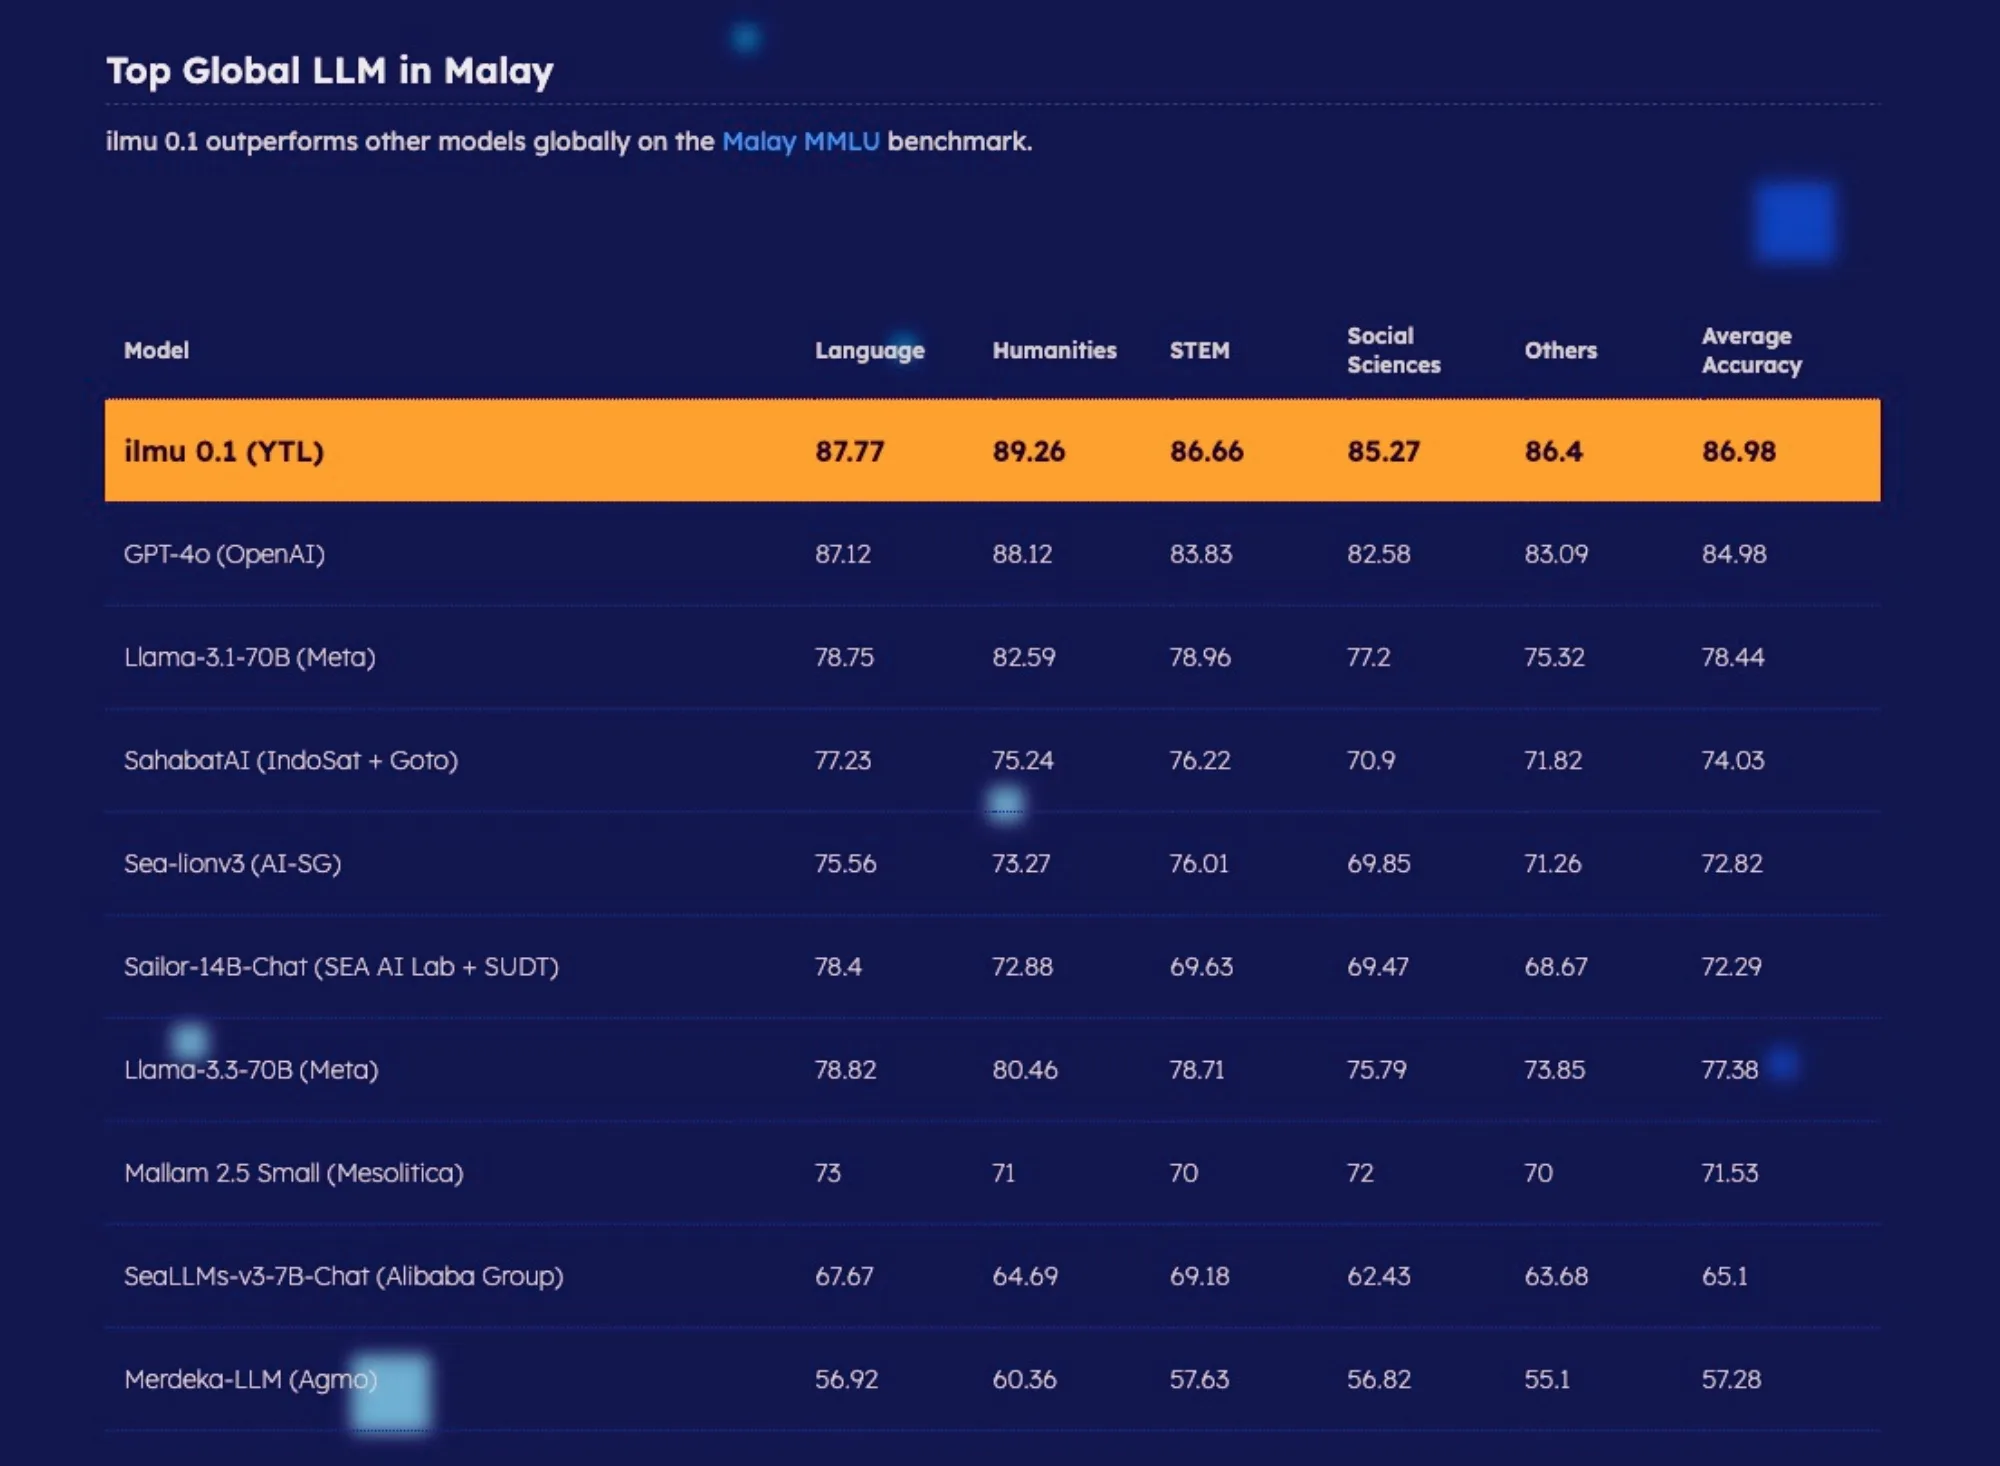This screenshot has width=2000, height=1466.
Task: Click ilmu 0.1 Others score 86.4
Action: coord(1553,451)
